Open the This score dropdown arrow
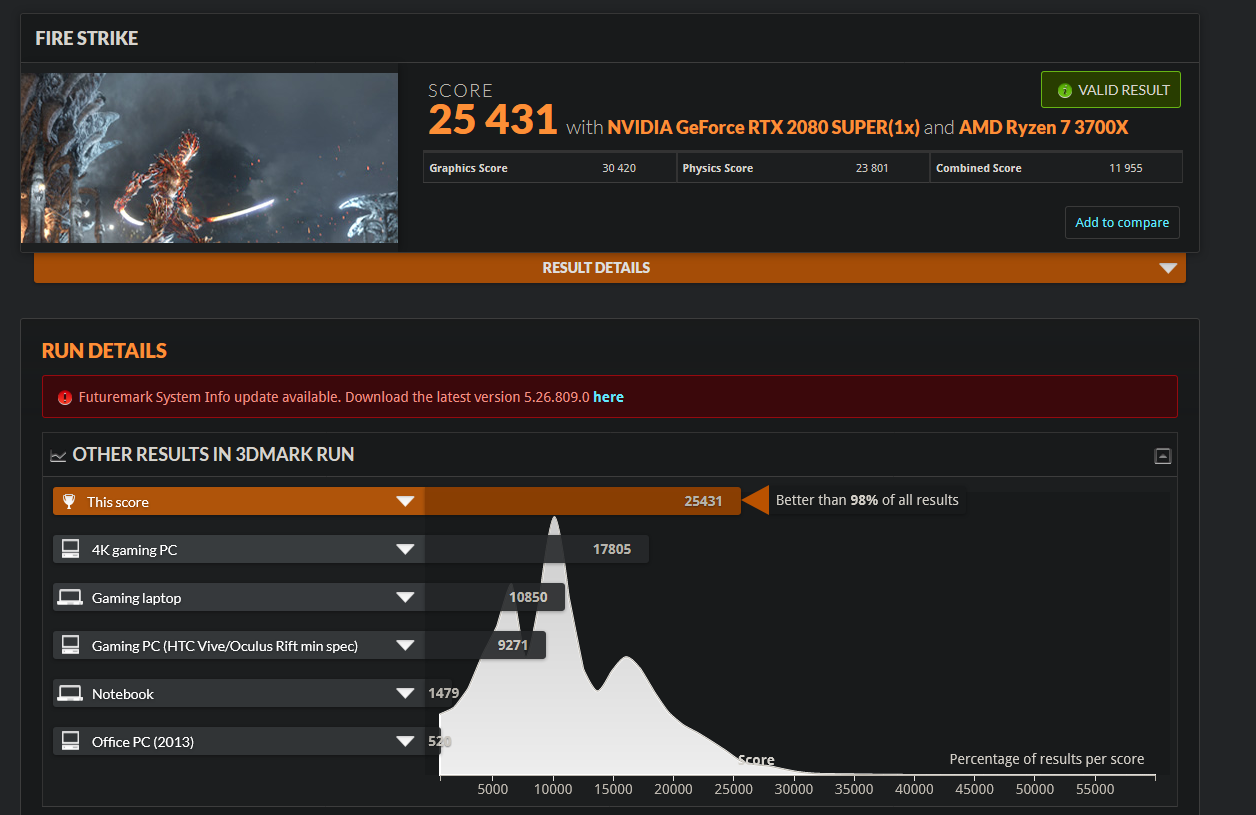This screenshot has width=1256, height=815. coord(405,502)
